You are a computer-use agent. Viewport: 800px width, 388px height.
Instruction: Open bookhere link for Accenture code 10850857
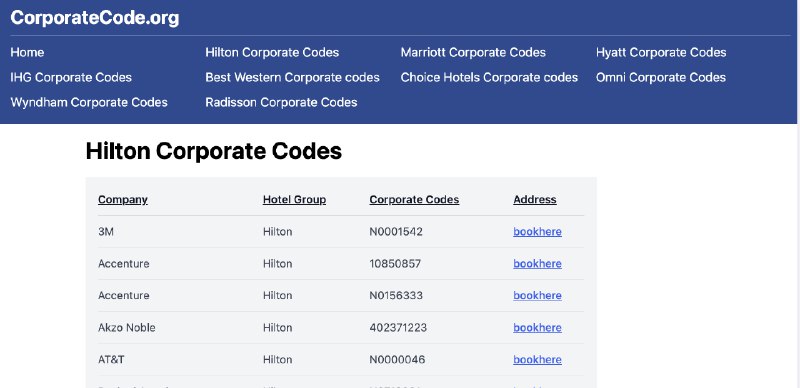point(537,264)
